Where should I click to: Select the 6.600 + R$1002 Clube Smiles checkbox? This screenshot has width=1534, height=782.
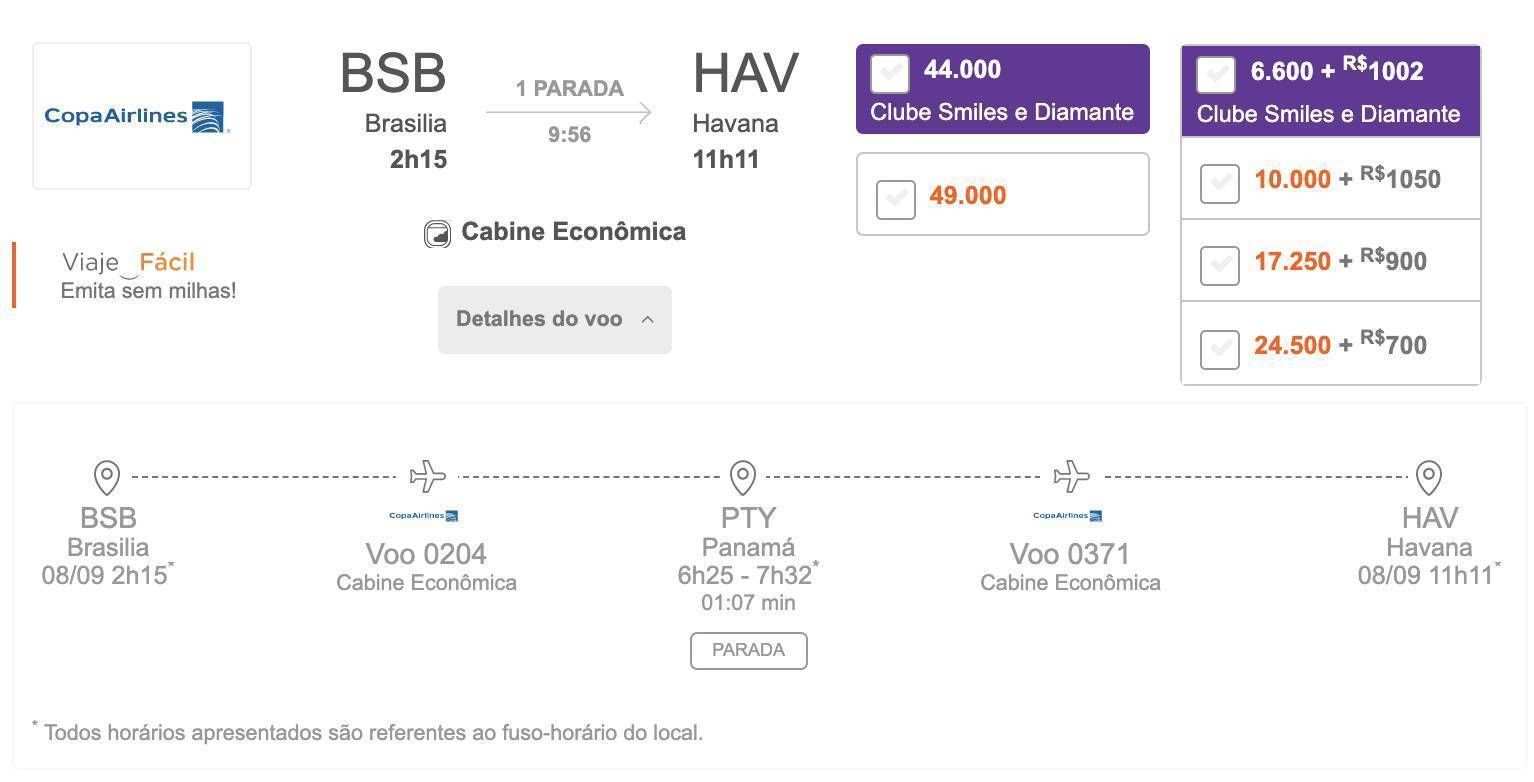1216,76
